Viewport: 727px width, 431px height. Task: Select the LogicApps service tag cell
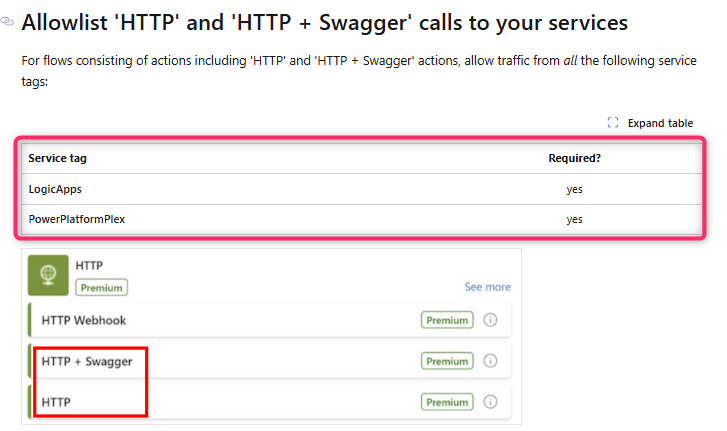pyautogui.click(x=55, y=189)
